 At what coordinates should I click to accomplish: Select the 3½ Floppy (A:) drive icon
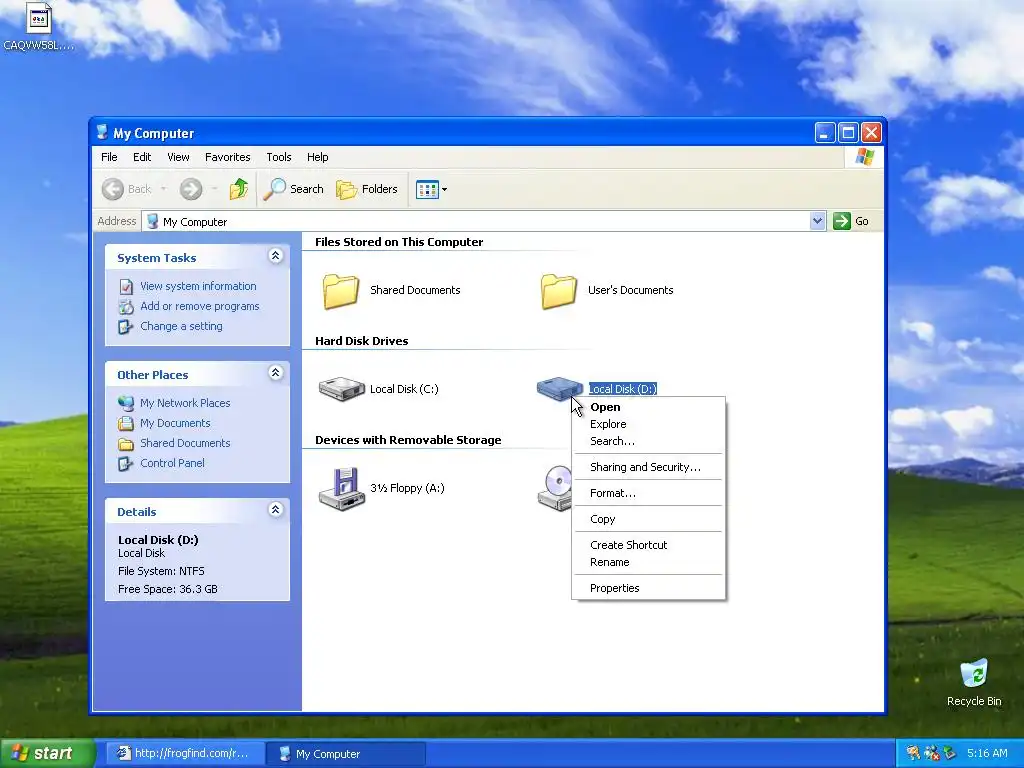coord(342,488)
